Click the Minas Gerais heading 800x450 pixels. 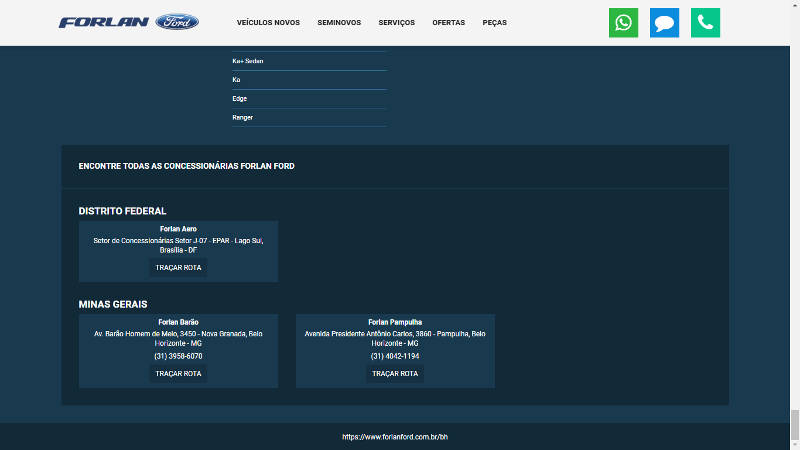(x=113, y=304)
